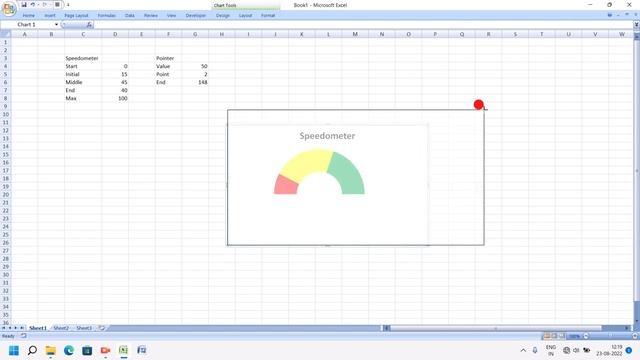
Task: Jump to the last sheet with the scroll arrow
Action: click(22, 328)
